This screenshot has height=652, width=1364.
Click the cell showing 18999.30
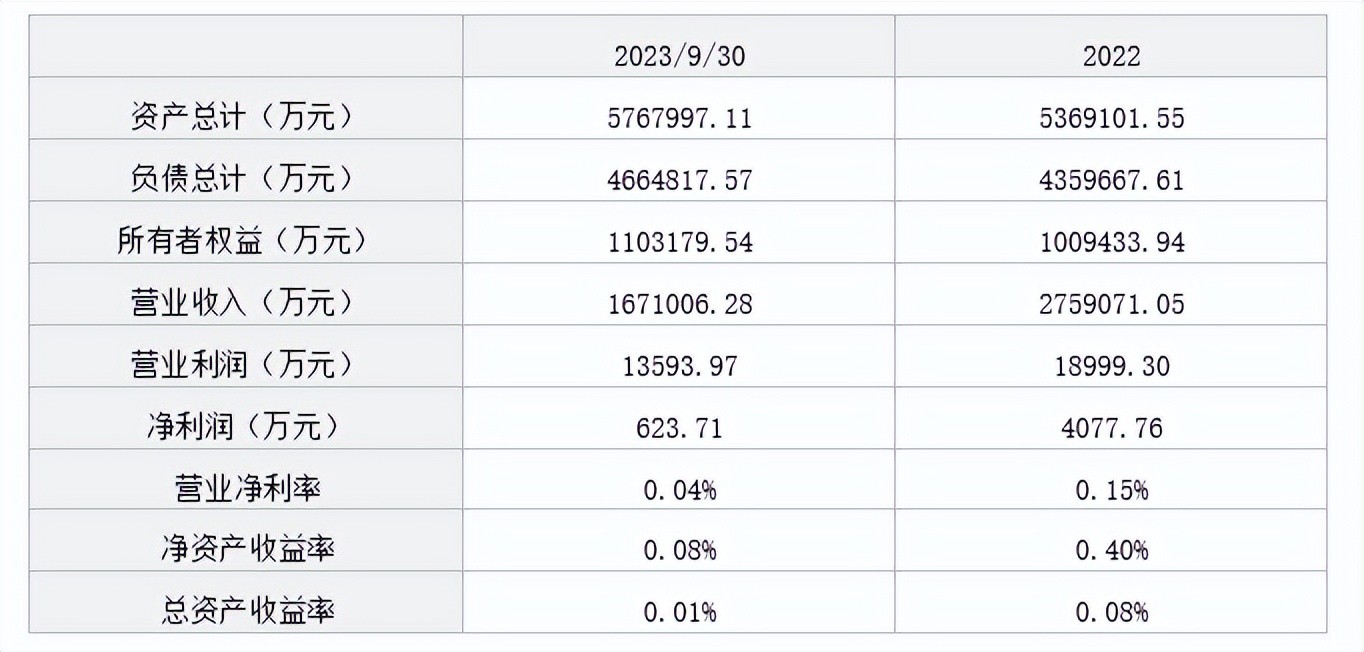[1111, 365]
